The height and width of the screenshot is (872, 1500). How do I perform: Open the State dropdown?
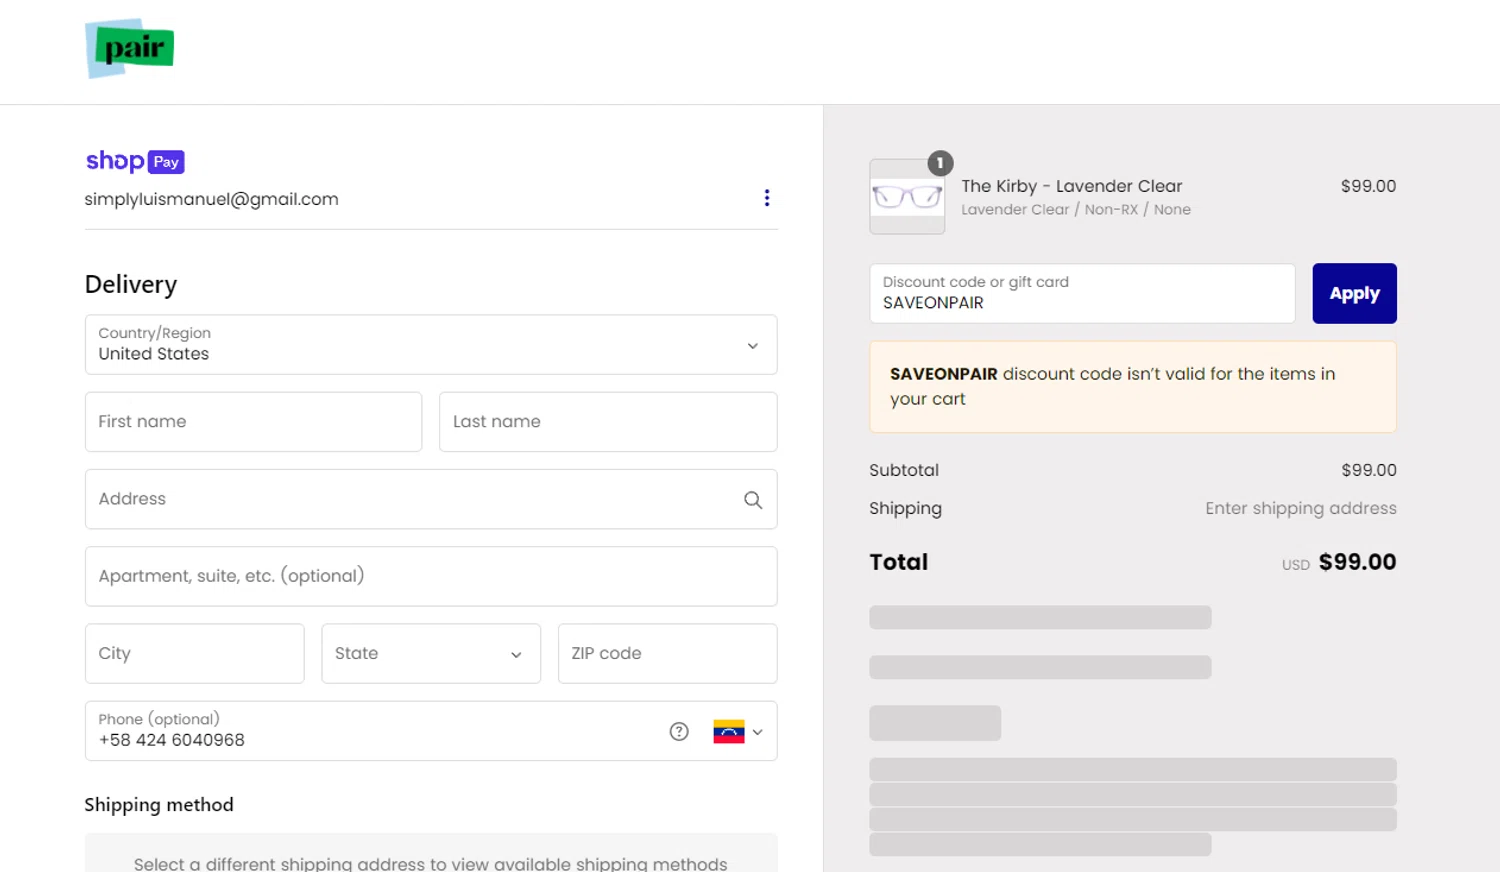(431, 654)
